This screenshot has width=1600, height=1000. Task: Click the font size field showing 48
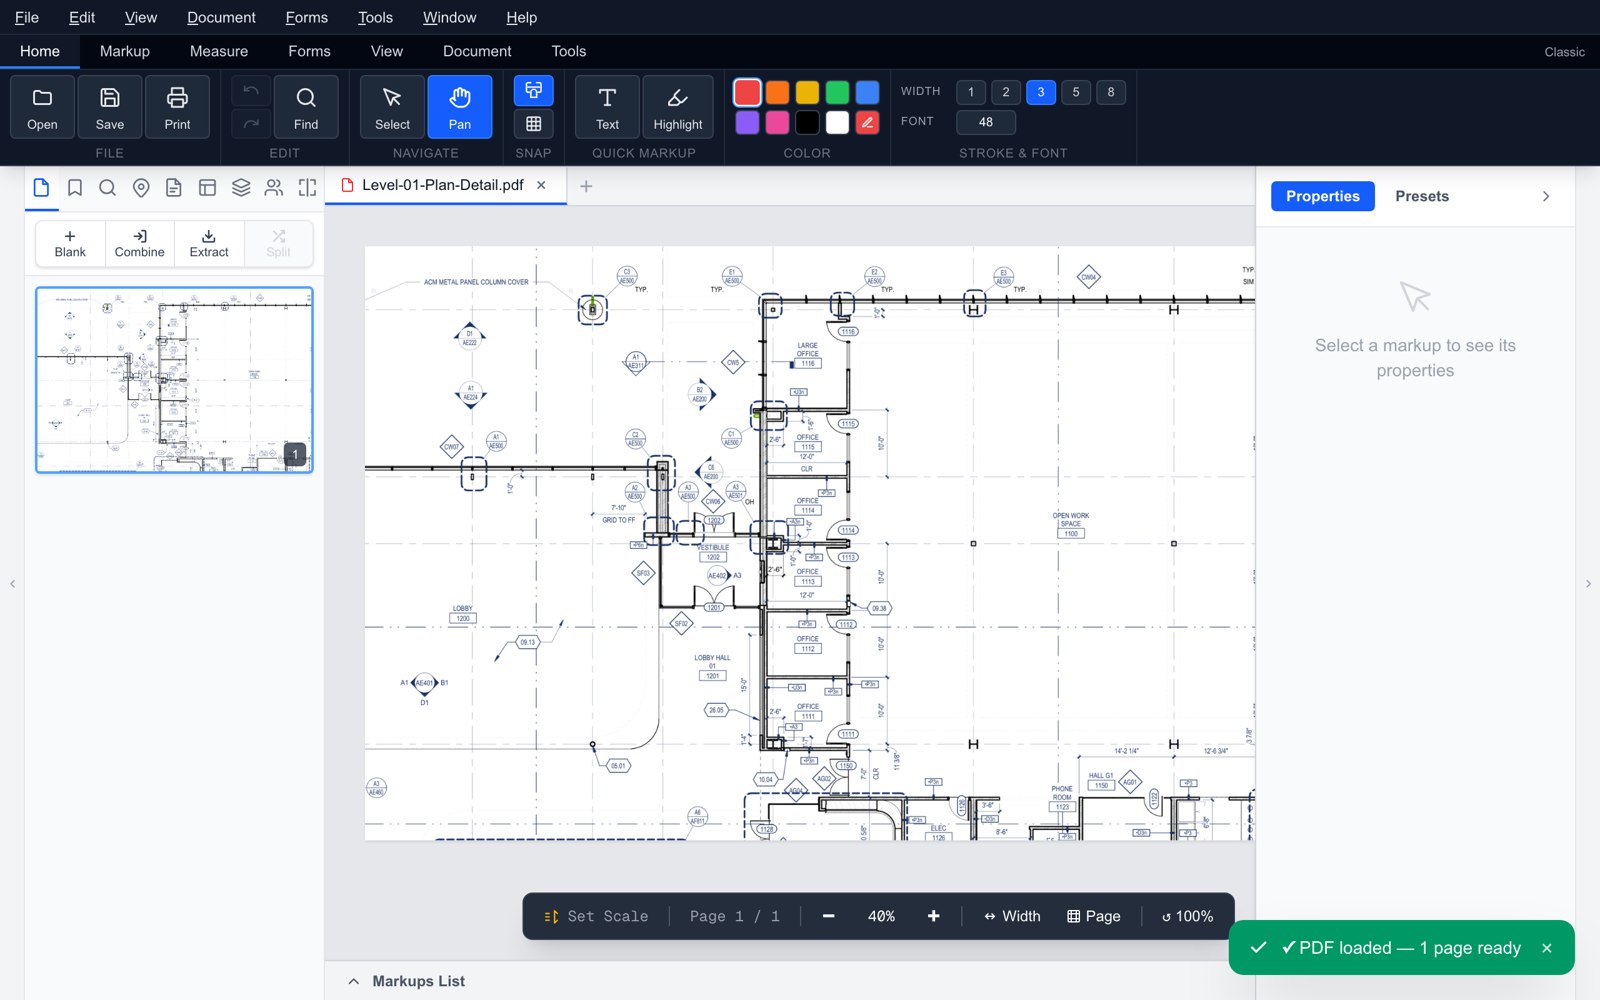986,122
